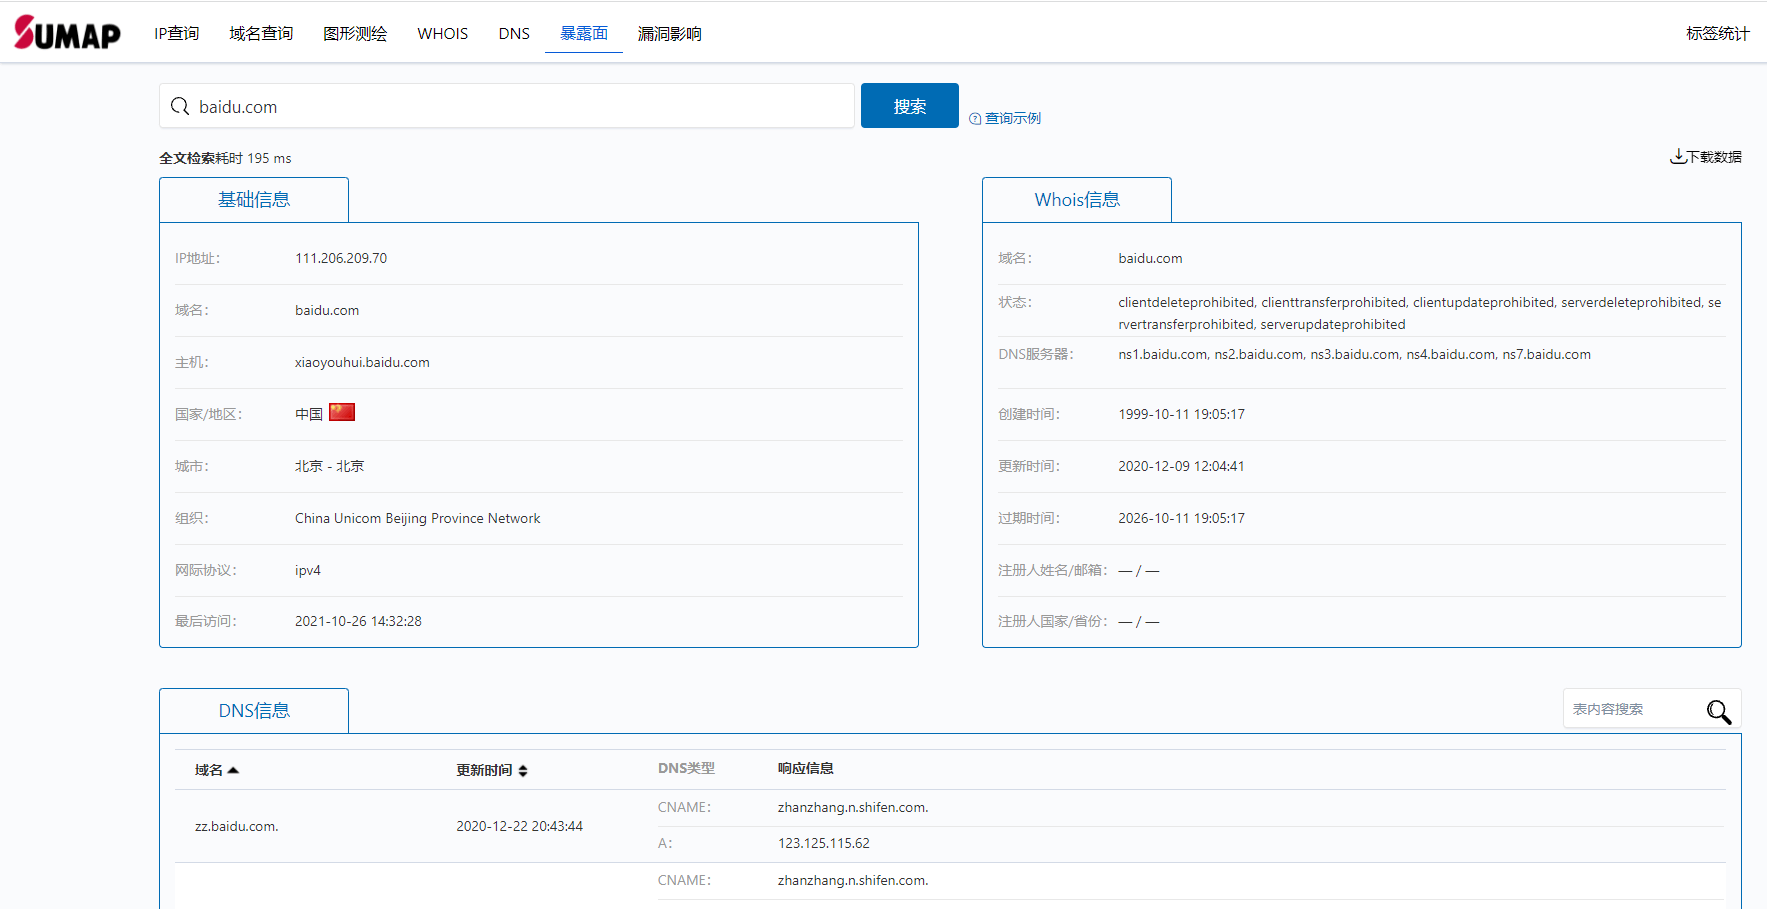Open the 查询示例 link

click(x=1013, y=118)
